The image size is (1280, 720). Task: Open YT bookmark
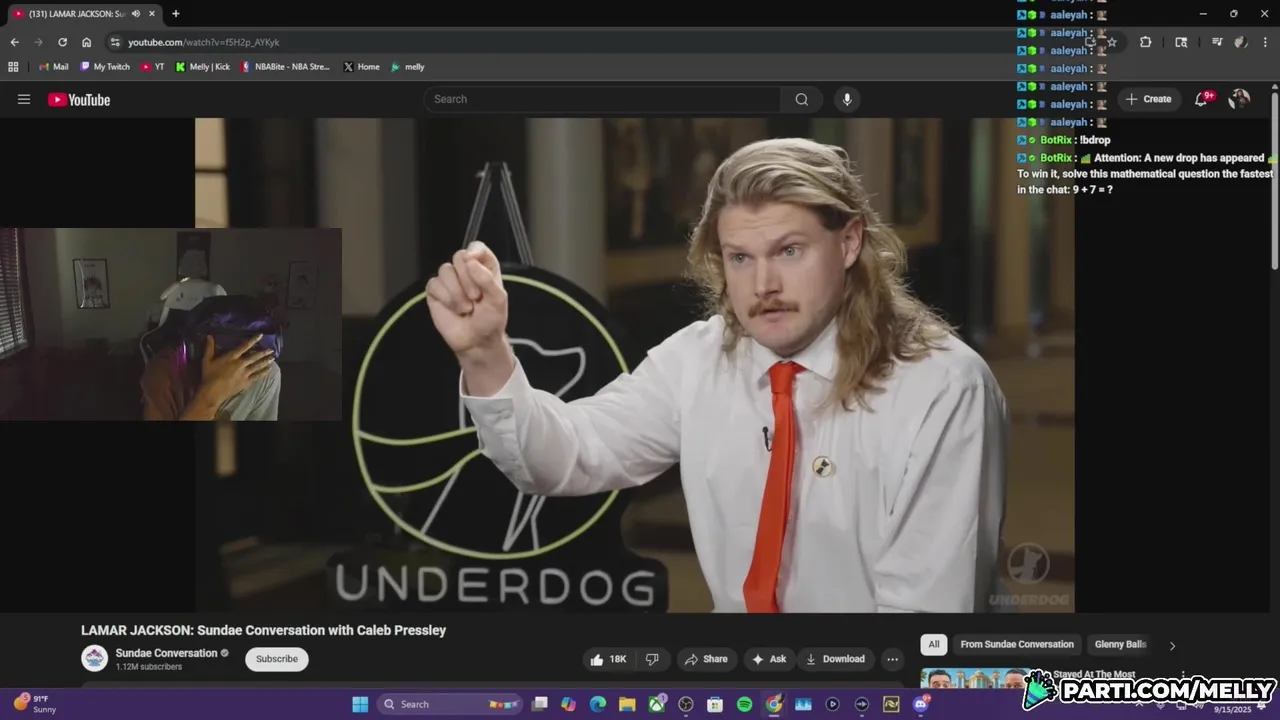(x=153, y=67)
